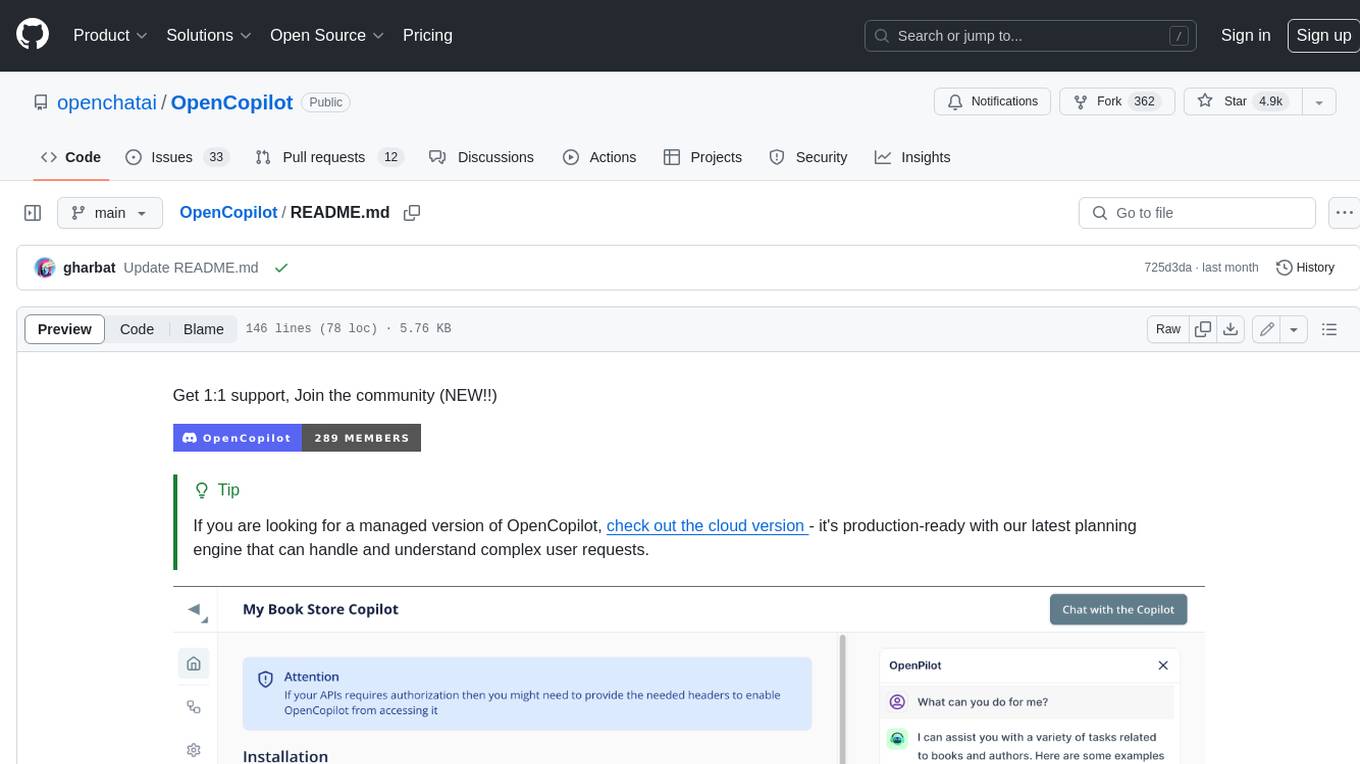Open the Update README.md commit message
This screenshot has width=1360, height=764.
click(x=191, y=268)
